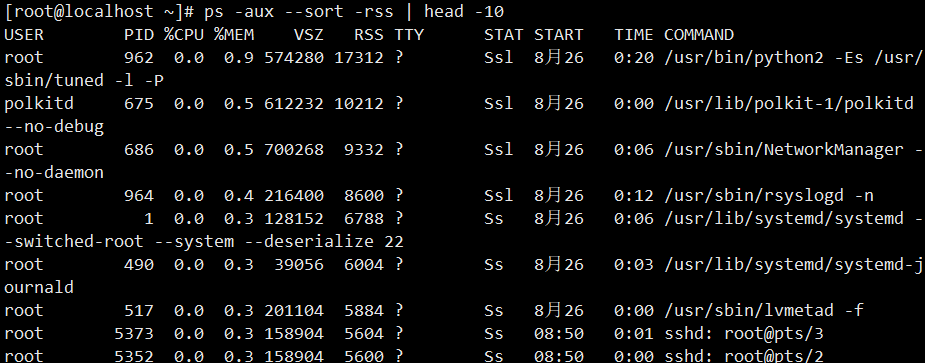Select PID 517
925x363 pixels.
click(139, 310)
